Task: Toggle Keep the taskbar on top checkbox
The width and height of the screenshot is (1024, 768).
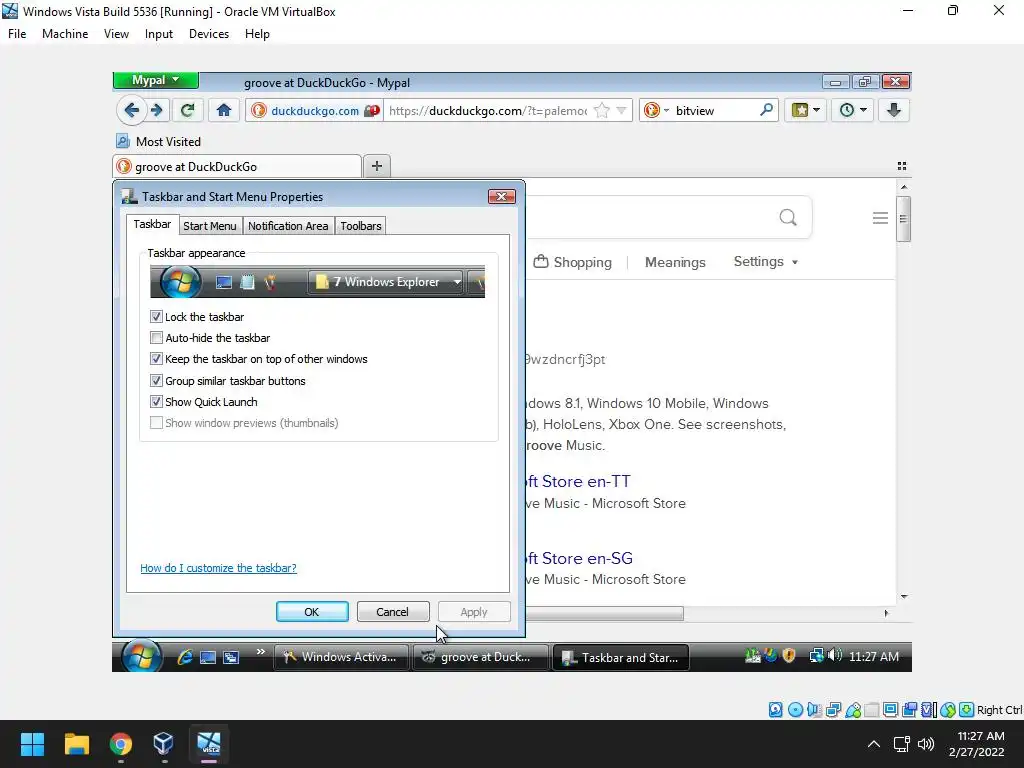Action: click(x=156, y=359)
